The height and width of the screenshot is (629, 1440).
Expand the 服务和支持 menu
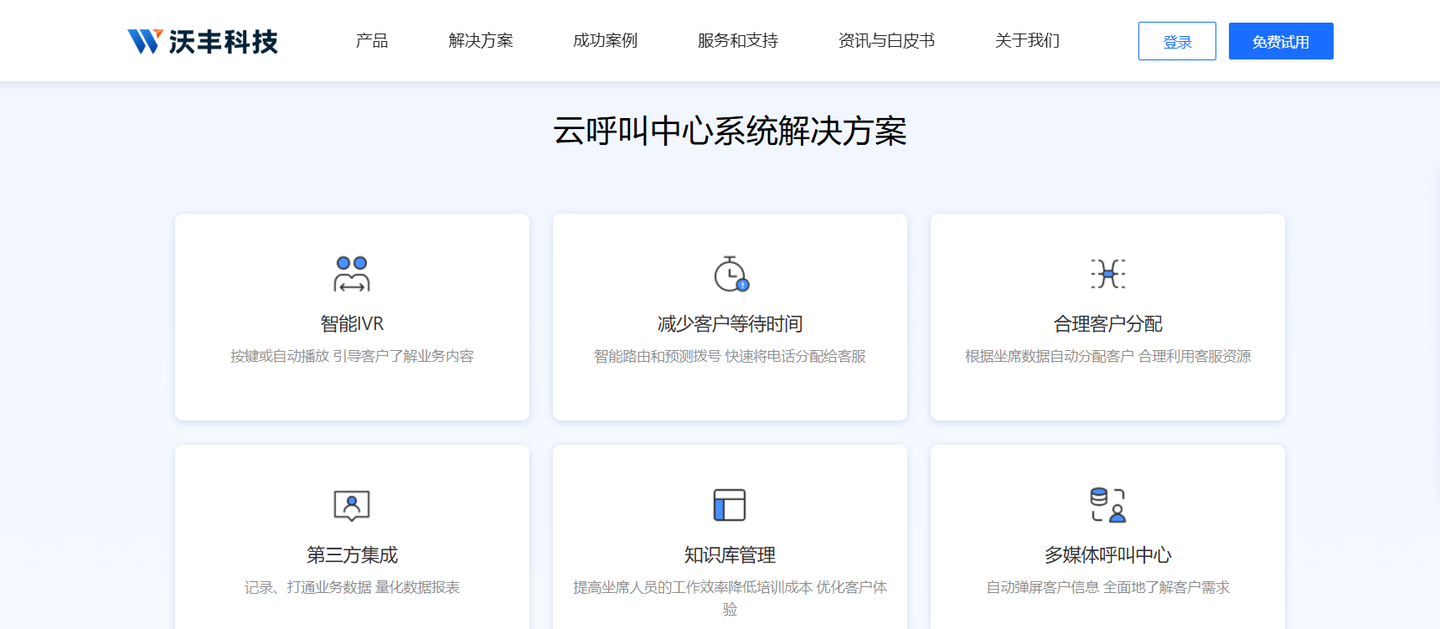coord(738,41)
